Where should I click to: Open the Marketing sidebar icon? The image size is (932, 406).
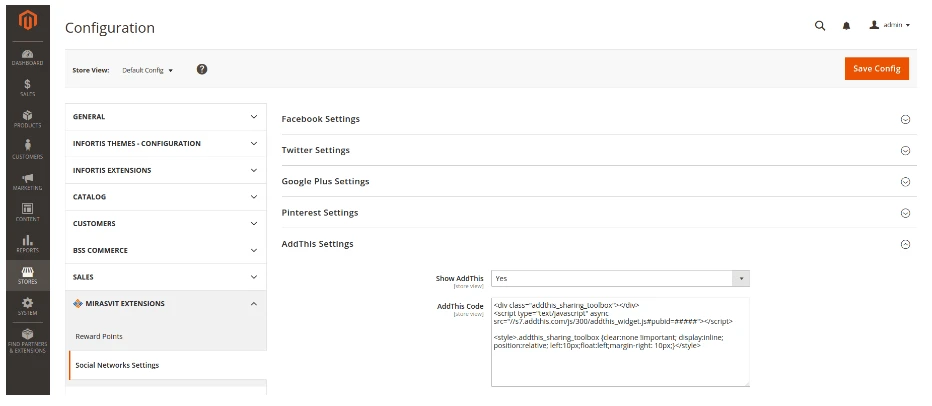27,181
